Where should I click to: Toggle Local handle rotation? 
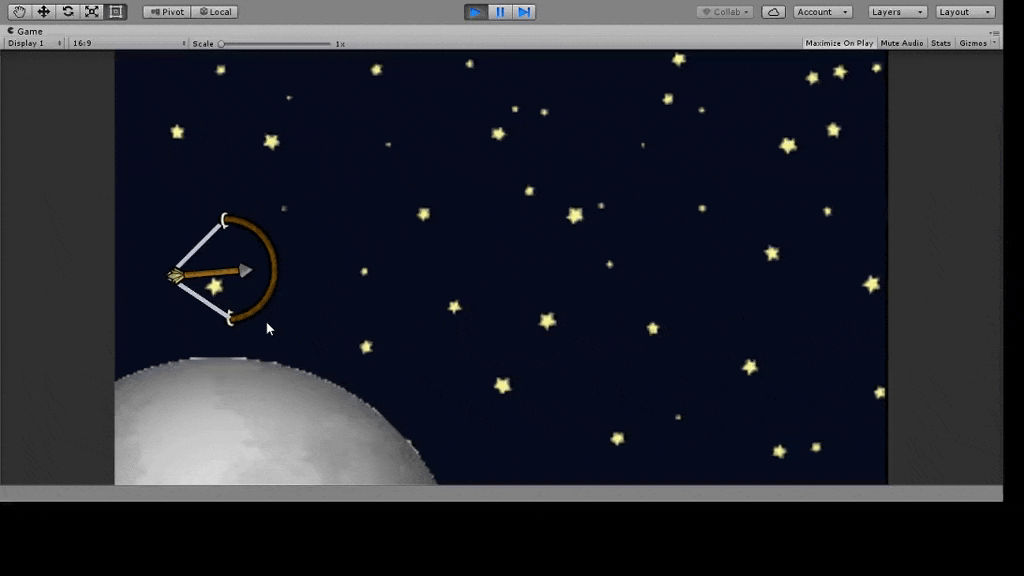[215, 12]
